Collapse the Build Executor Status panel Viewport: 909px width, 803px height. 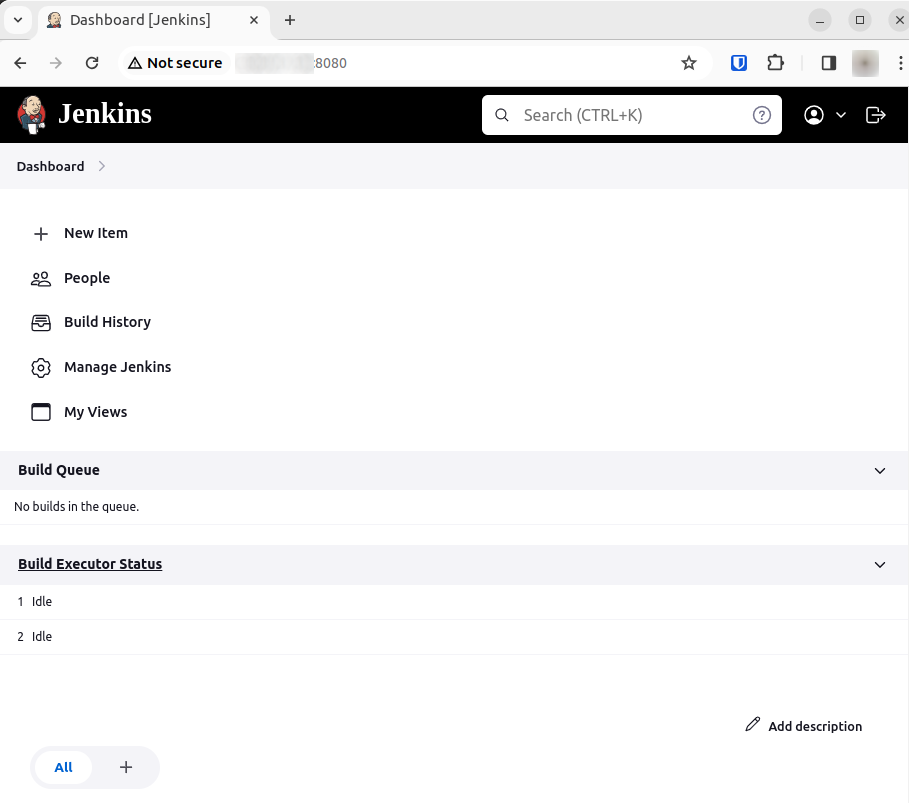(880, 565)
